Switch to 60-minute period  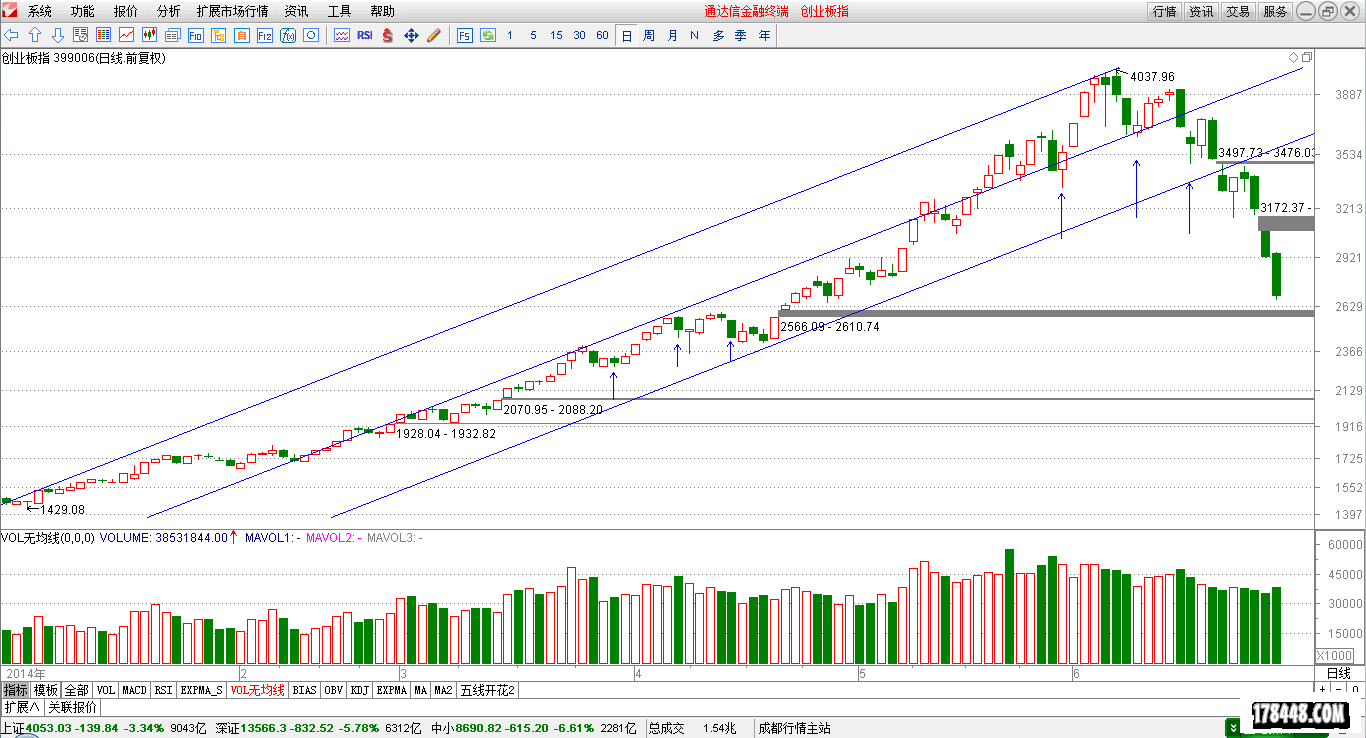(602, 35)
